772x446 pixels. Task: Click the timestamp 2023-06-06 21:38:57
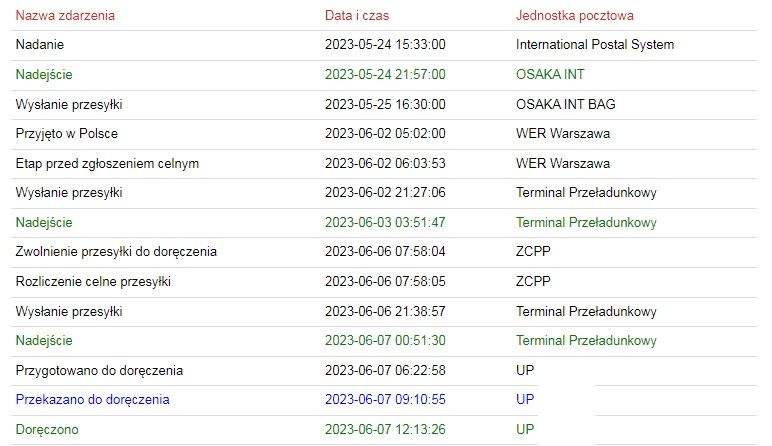385,311
